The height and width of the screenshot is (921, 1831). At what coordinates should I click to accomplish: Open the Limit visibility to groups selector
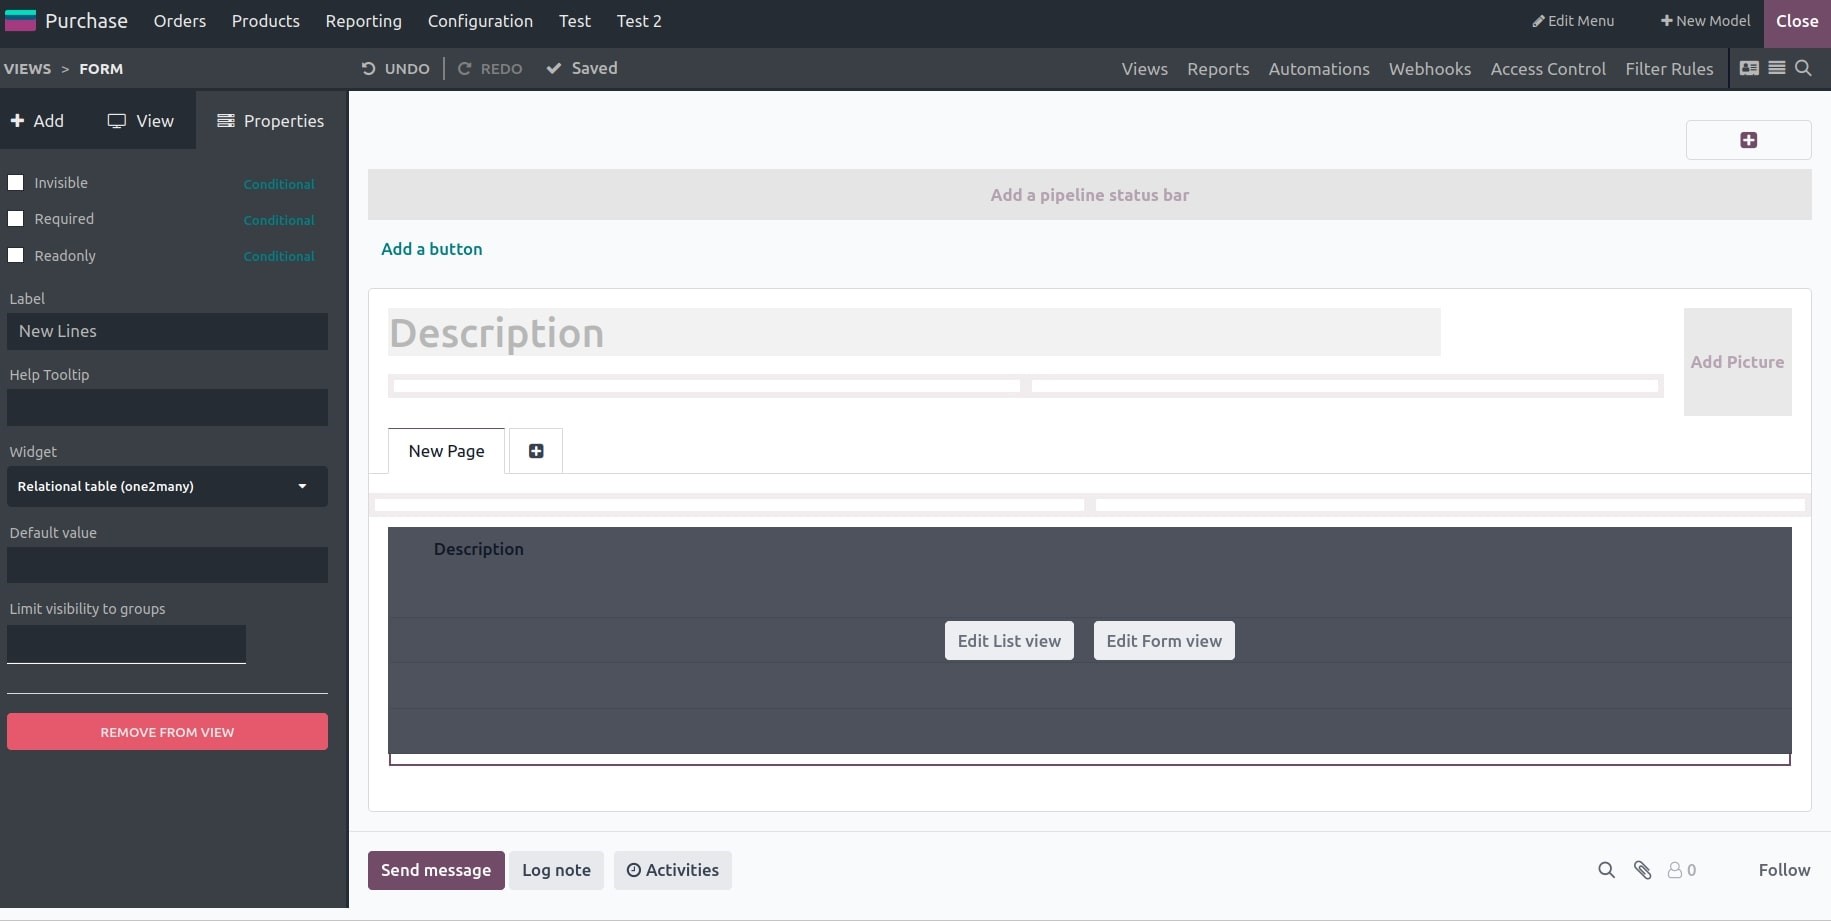pos(126,644)
